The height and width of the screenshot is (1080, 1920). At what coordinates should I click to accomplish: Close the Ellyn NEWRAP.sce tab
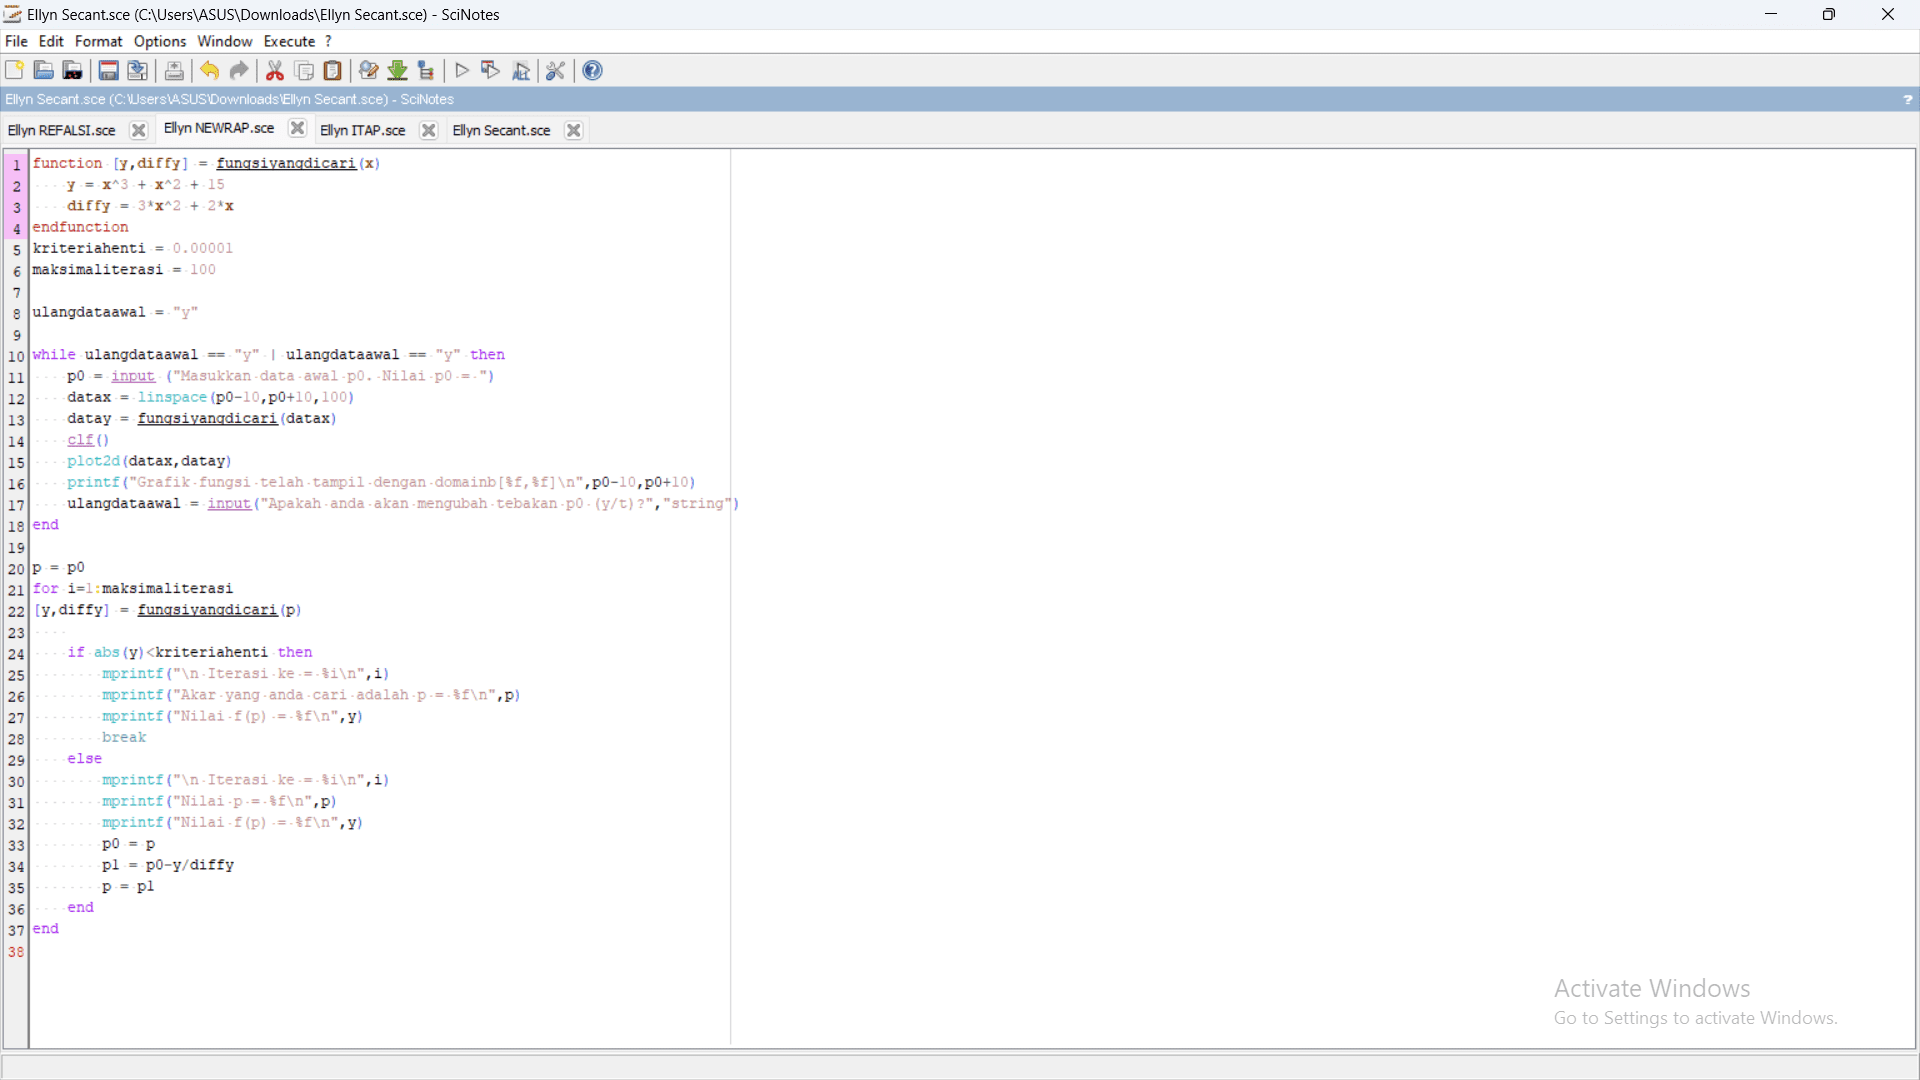(297, 129)
